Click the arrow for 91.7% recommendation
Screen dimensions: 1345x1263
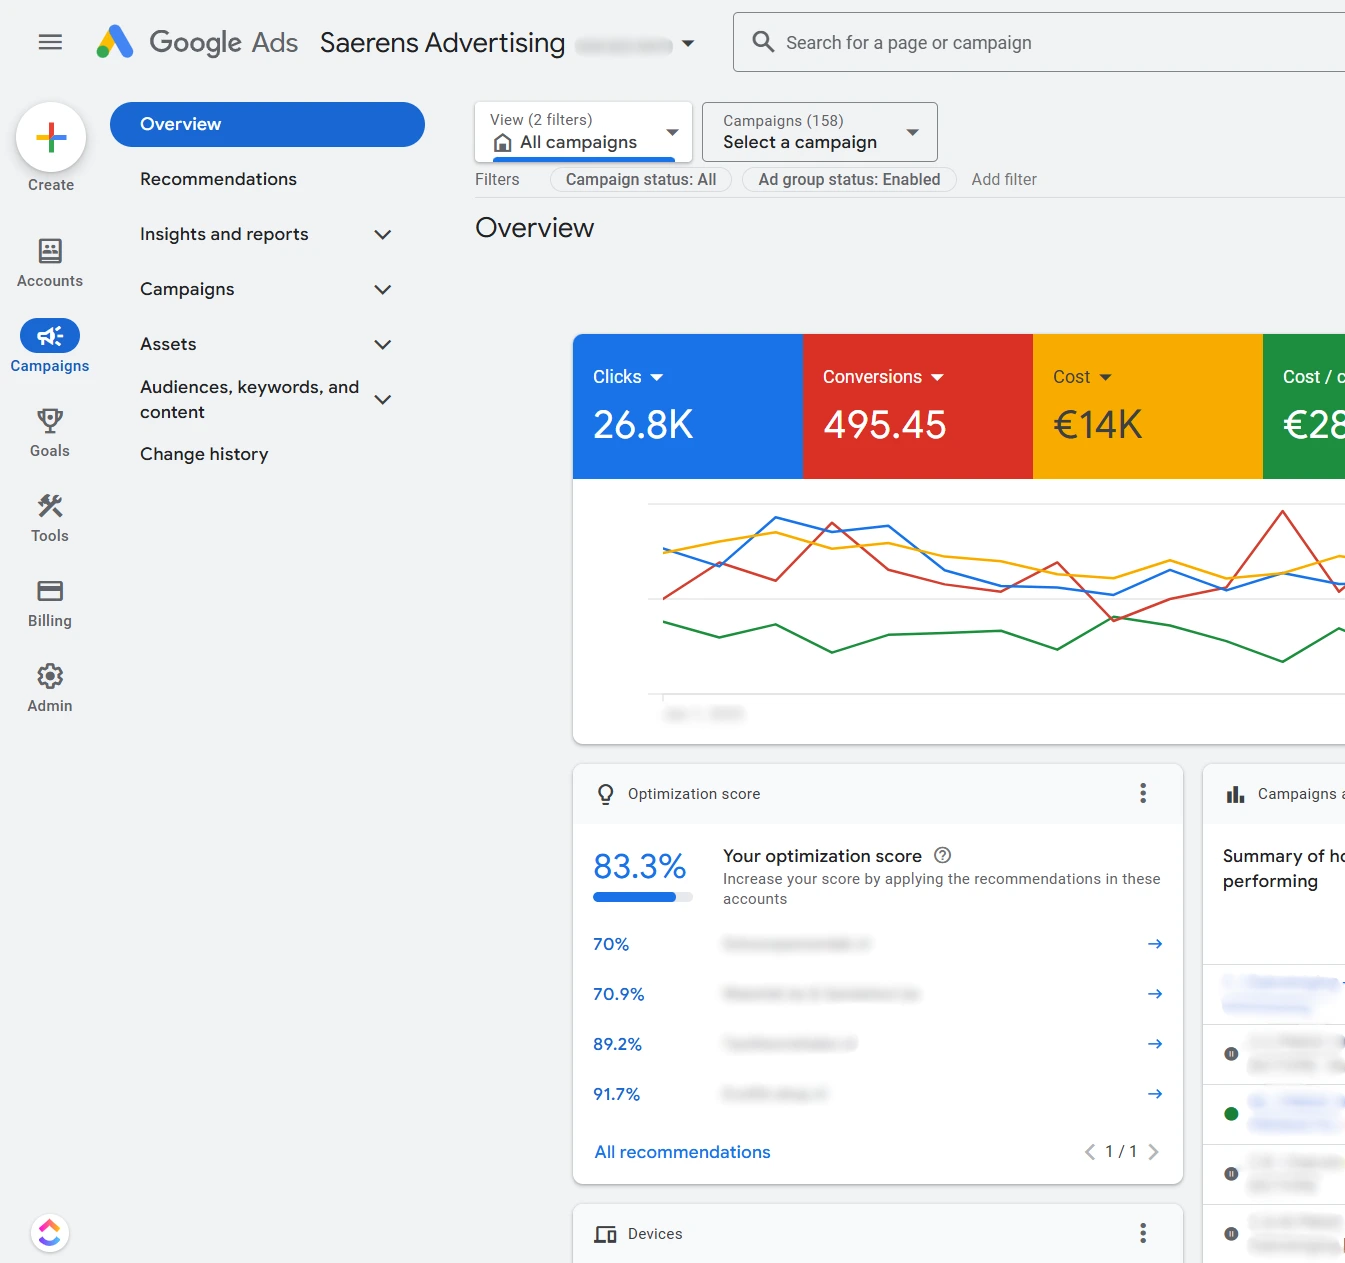pos(1155,1094)
